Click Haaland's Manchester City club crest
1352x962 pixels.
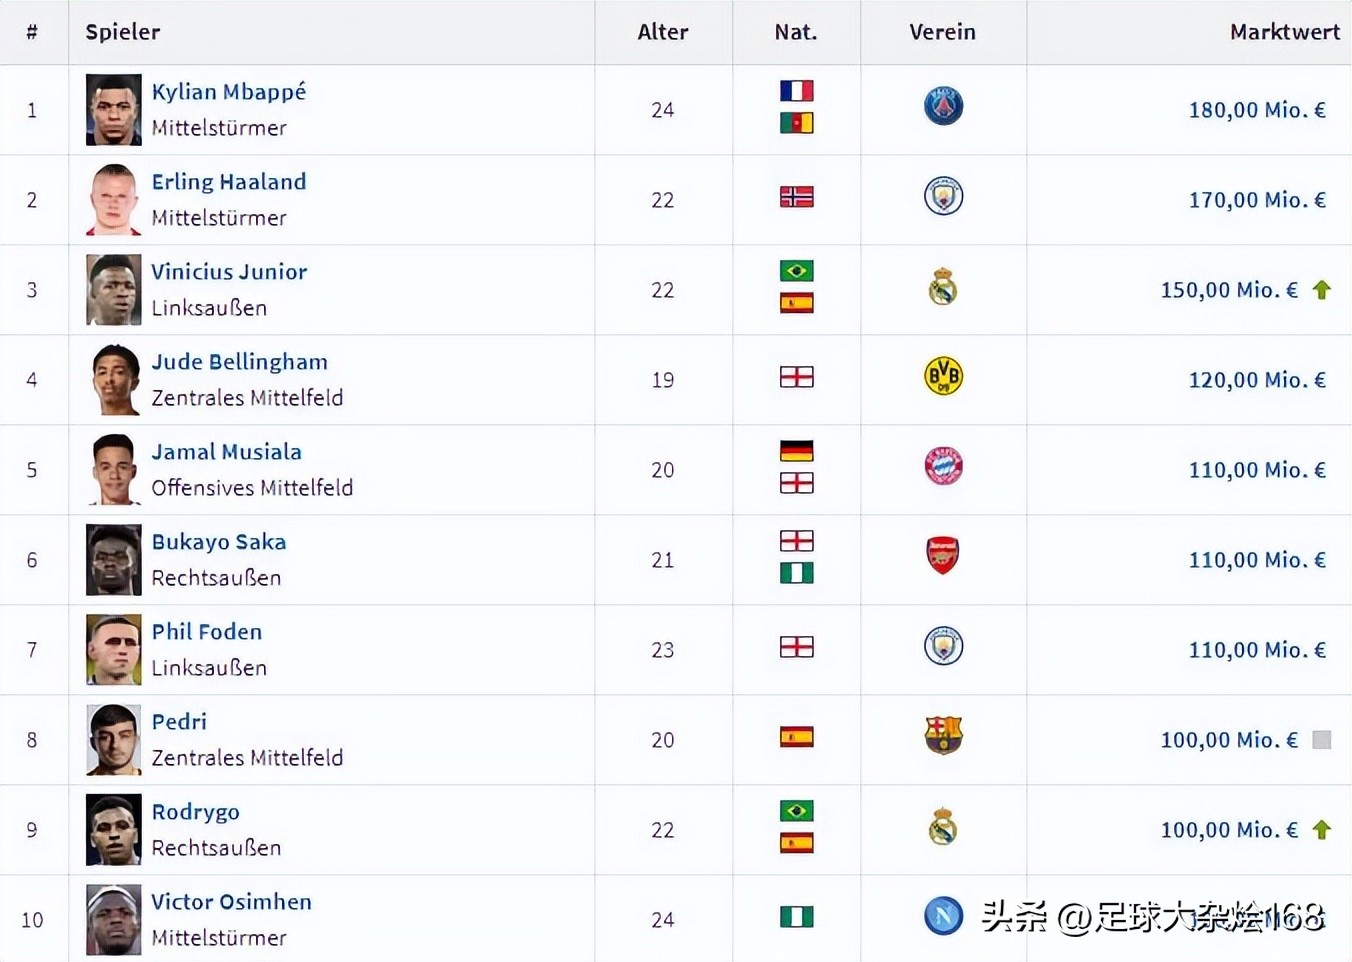click(943, 196)
